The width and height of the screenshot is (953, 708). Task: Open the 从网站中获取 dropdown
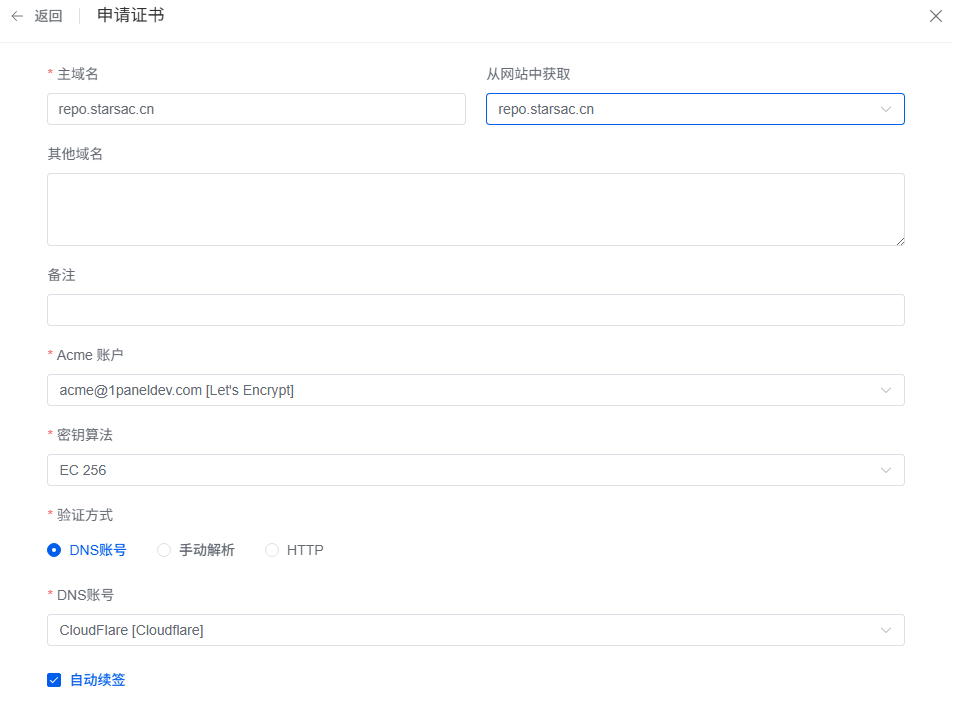(680, 109)
